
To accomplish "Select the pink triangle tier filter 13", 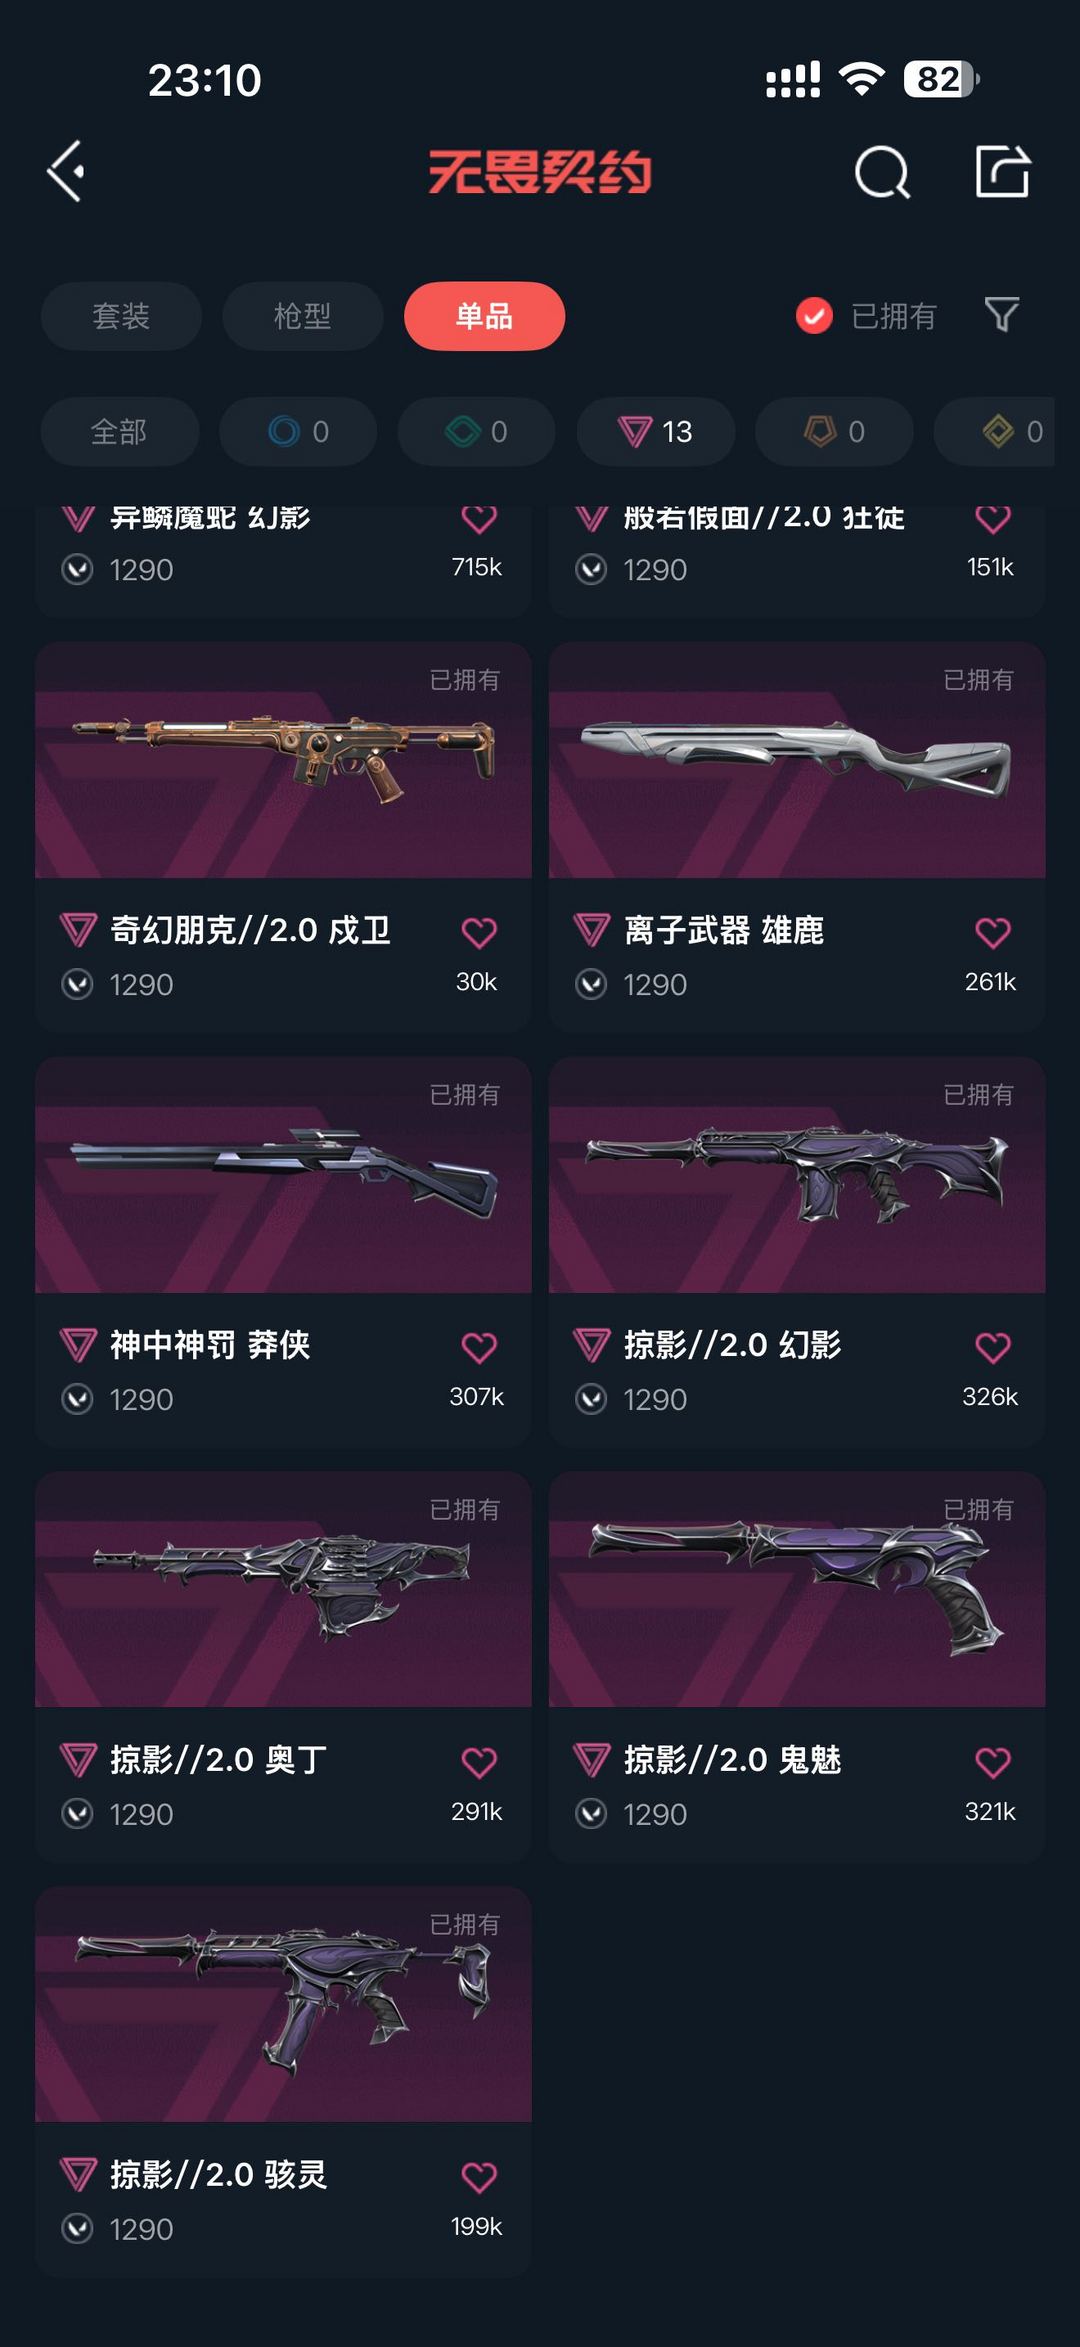I will (655, 431).
